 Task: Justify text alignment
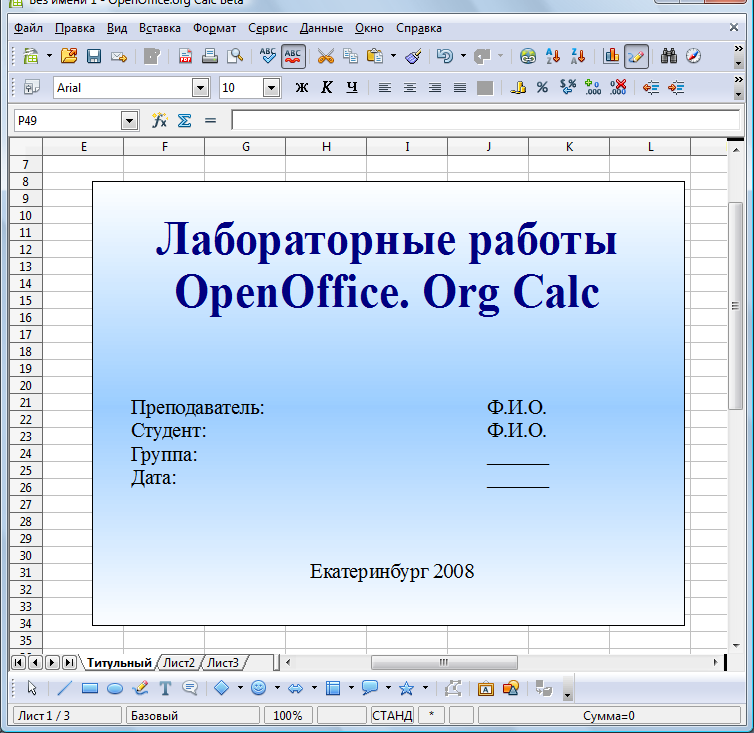[x=460, y=88]
